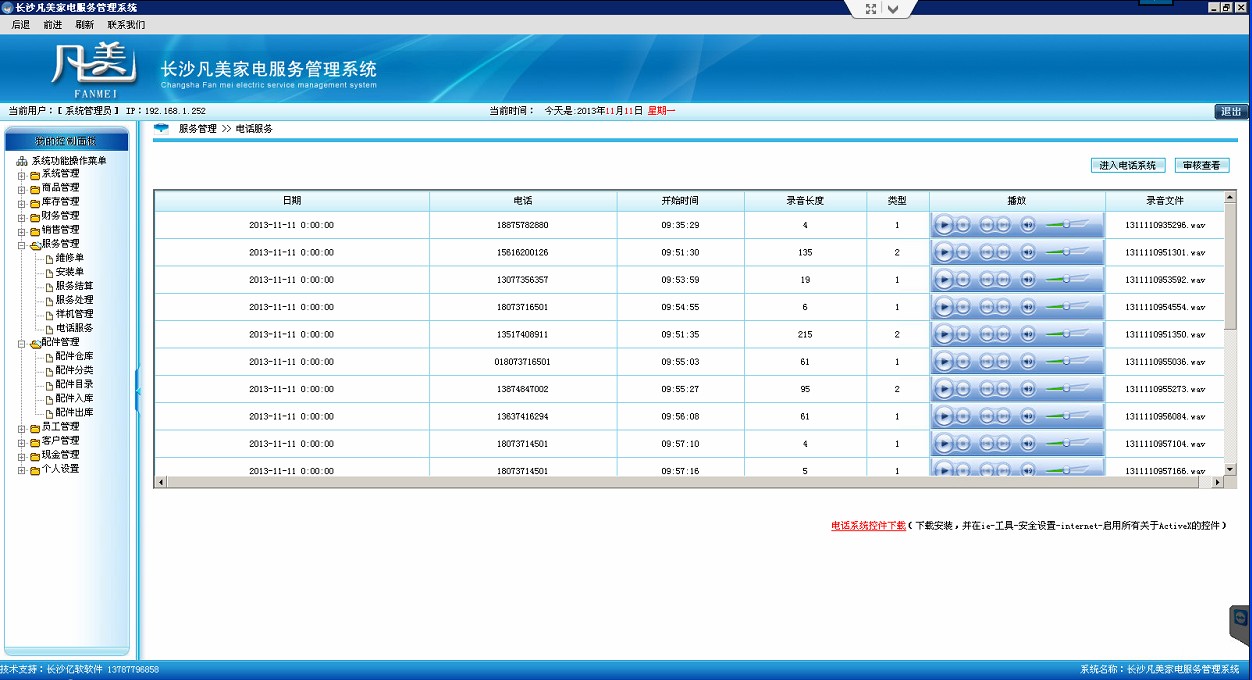Open 配件出库 under 配件管理

(x=75, y=412)
